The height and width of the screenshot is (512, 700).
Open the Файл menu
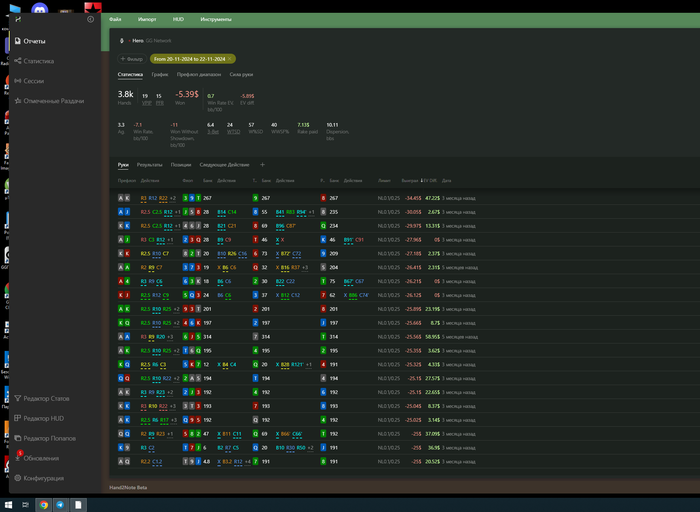[115, 19]
